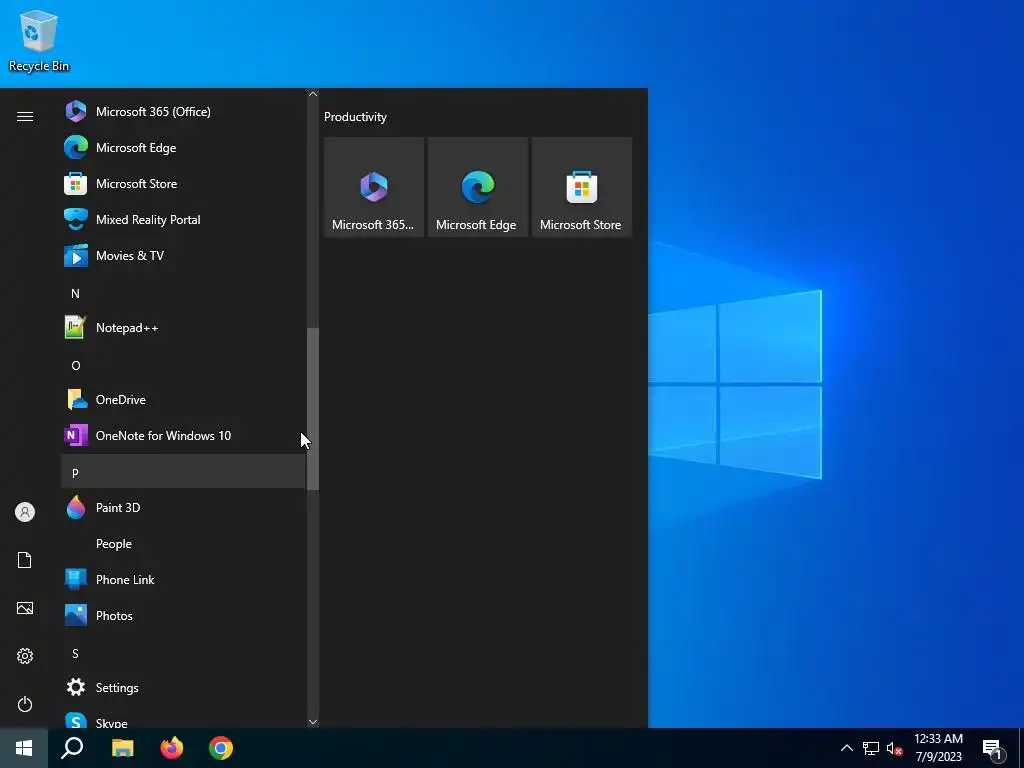Viewport: 1024px width, 768px height.
Task: Launch Skype from the app list
Action: [184, 720]
